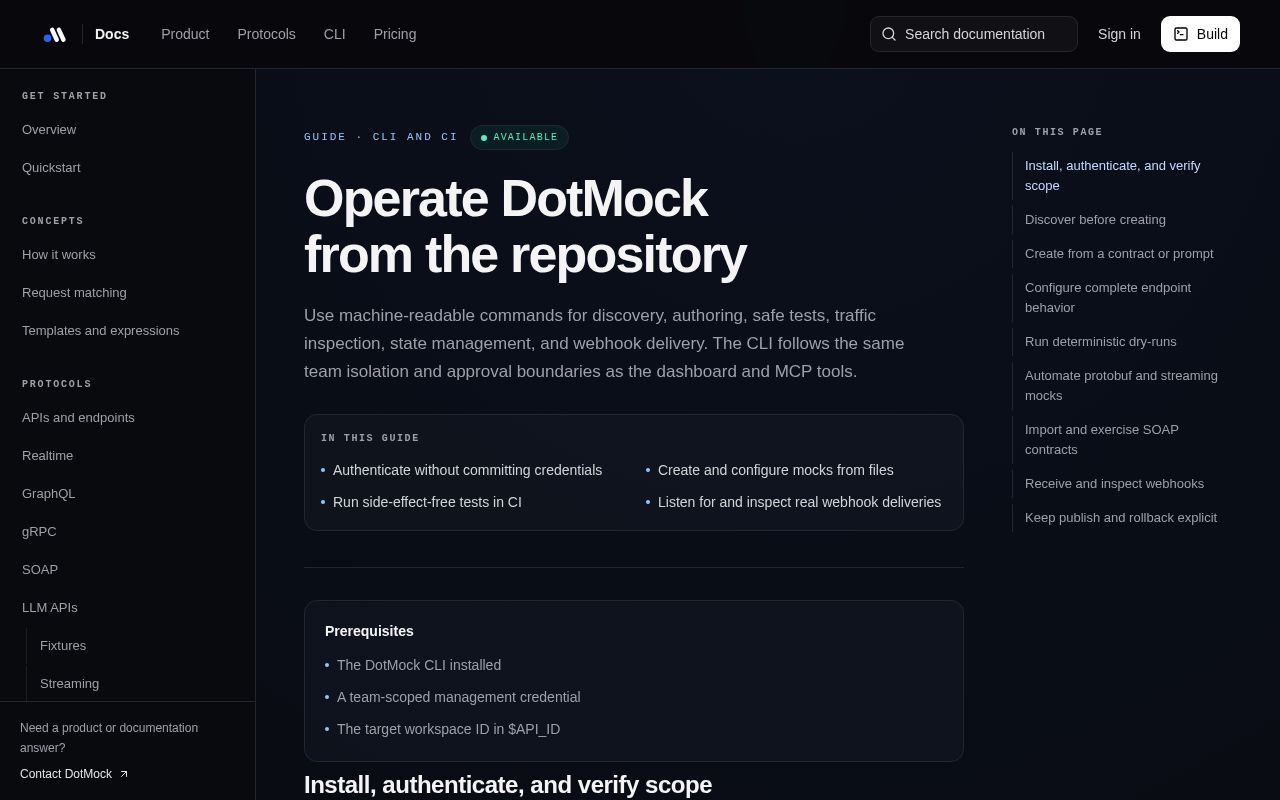Go to the CLI nav item
Viewport: 1280px width, 800px height.
click(335, 34)
